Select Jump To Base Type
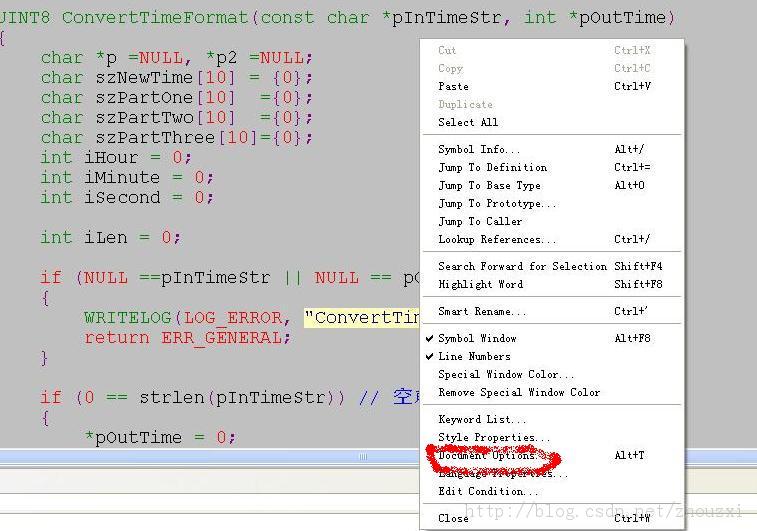The width and height of the screenshot is (757, 531). tap(551, 185)
